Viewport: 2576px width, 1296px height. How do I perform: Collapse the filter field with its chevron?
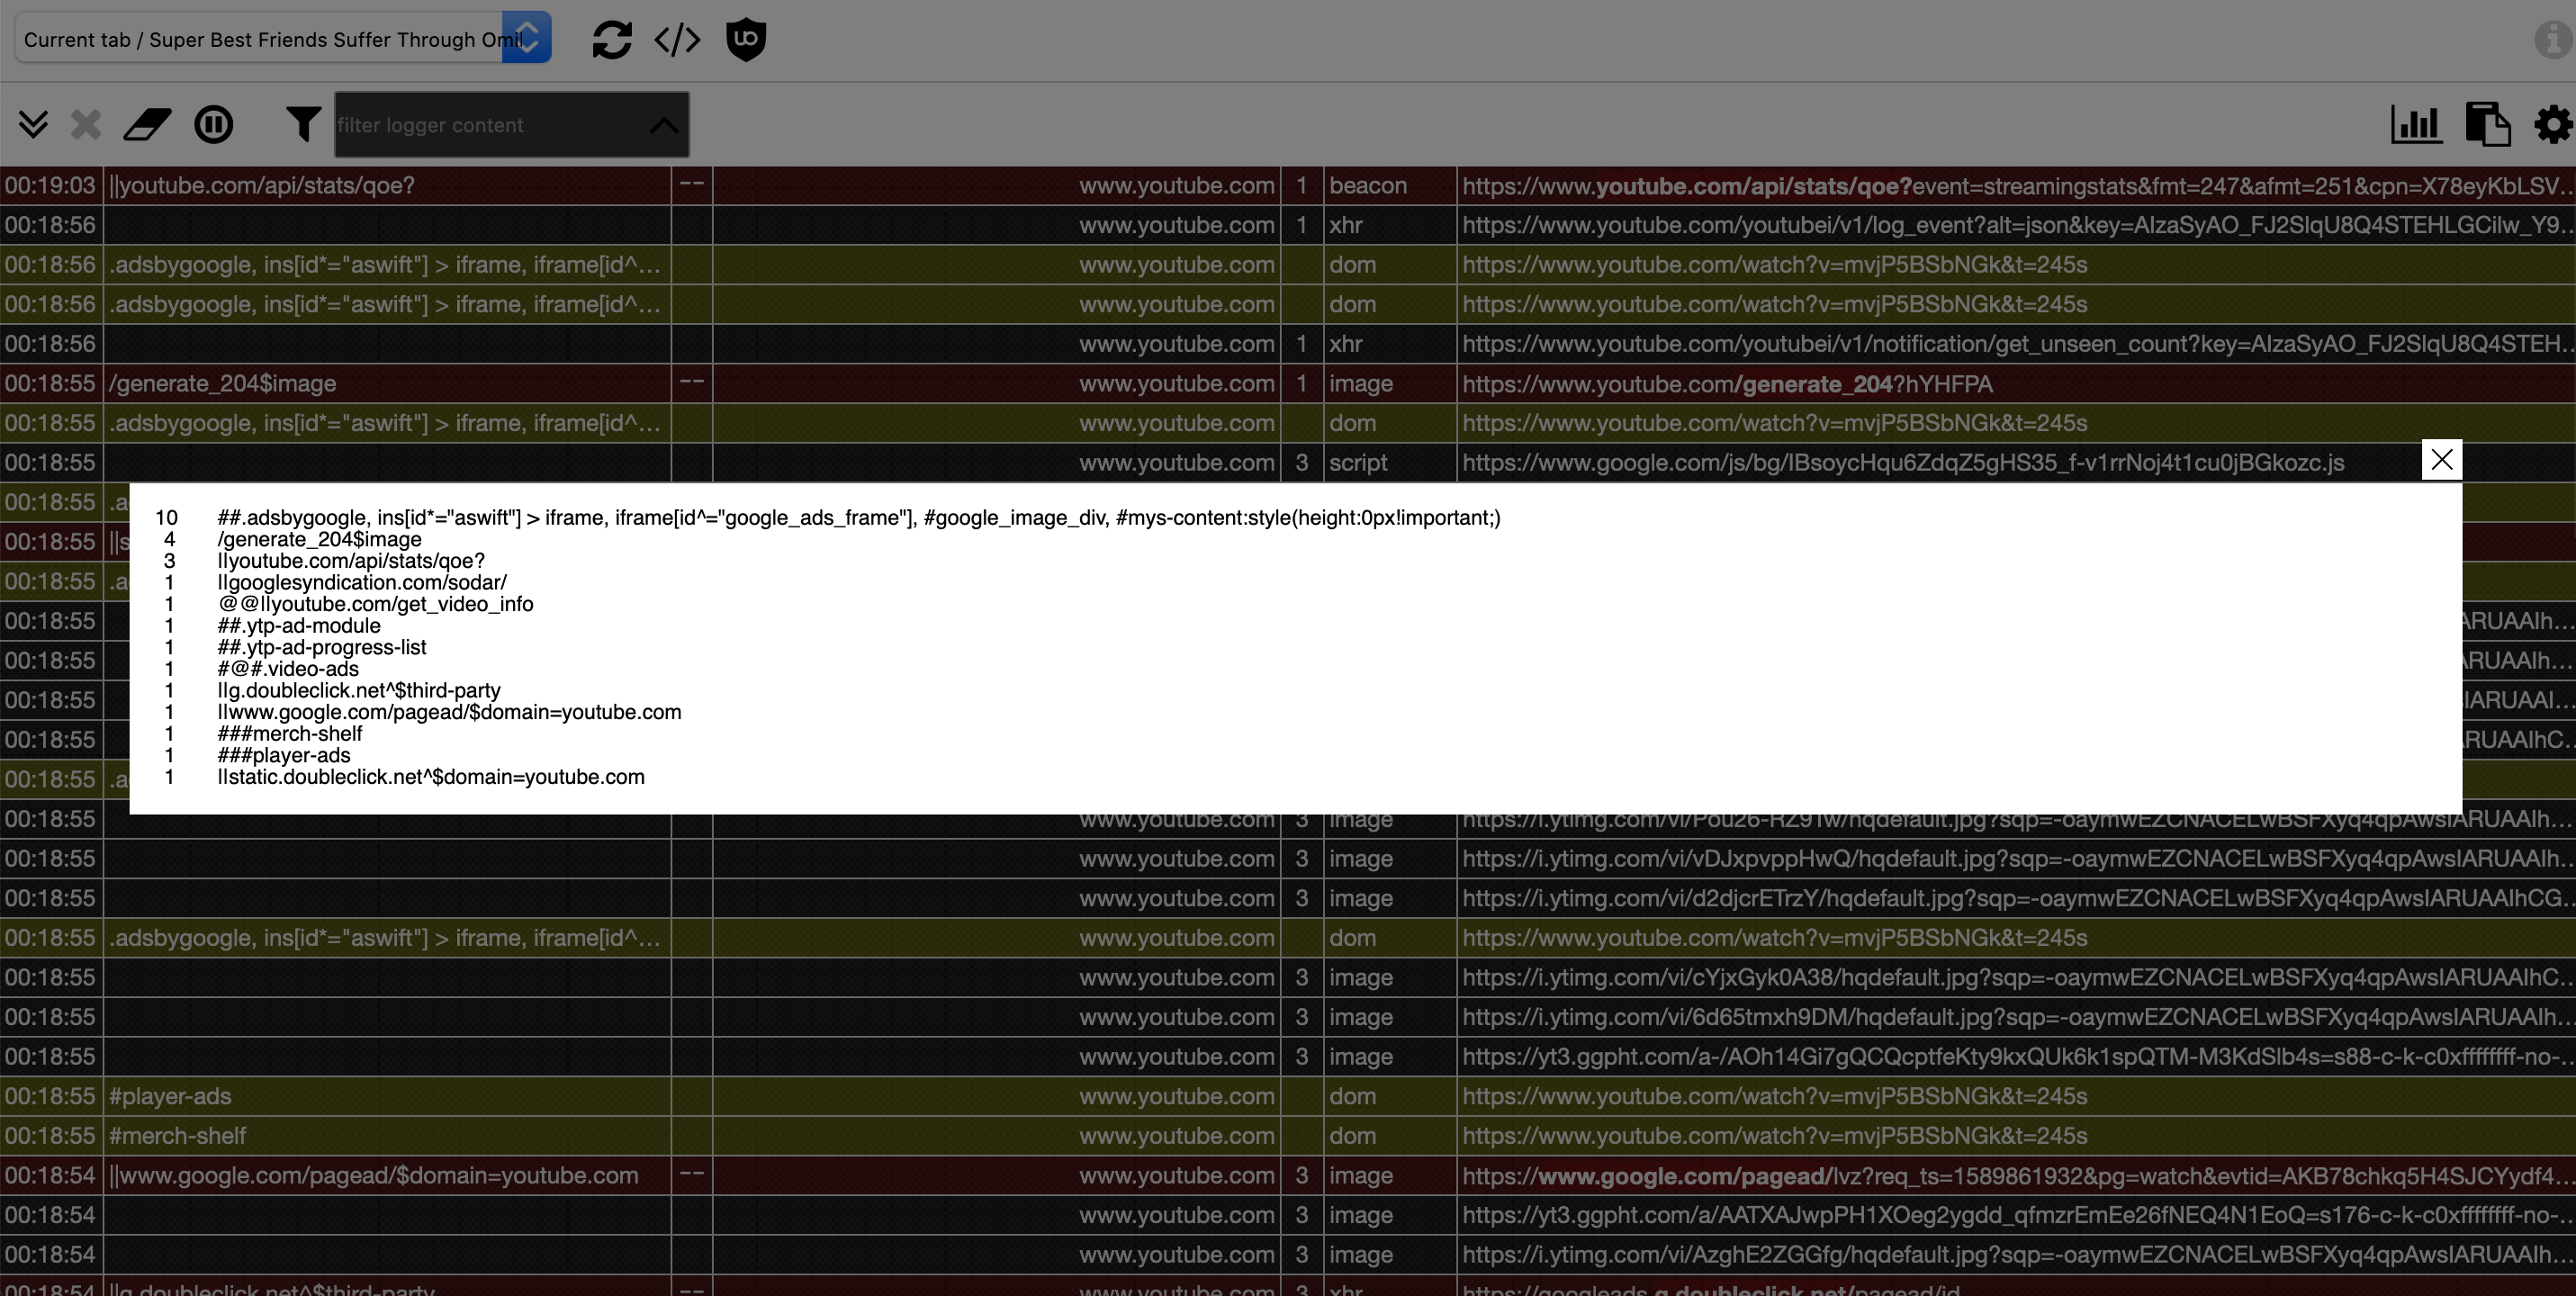tap(664, 128)
